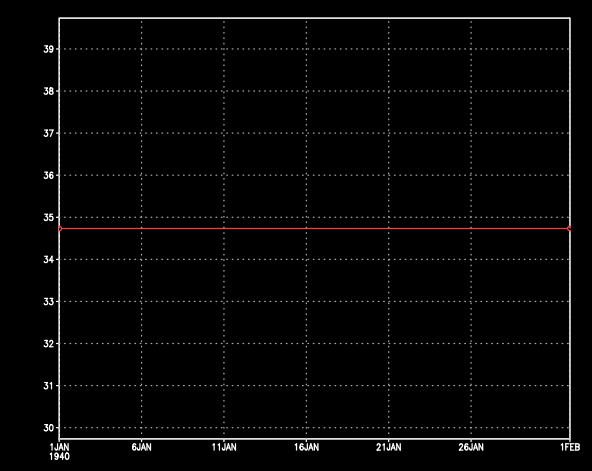Click the 21JAN x-axis label
This screenshot has width=592, height=471.
[388, 447]
